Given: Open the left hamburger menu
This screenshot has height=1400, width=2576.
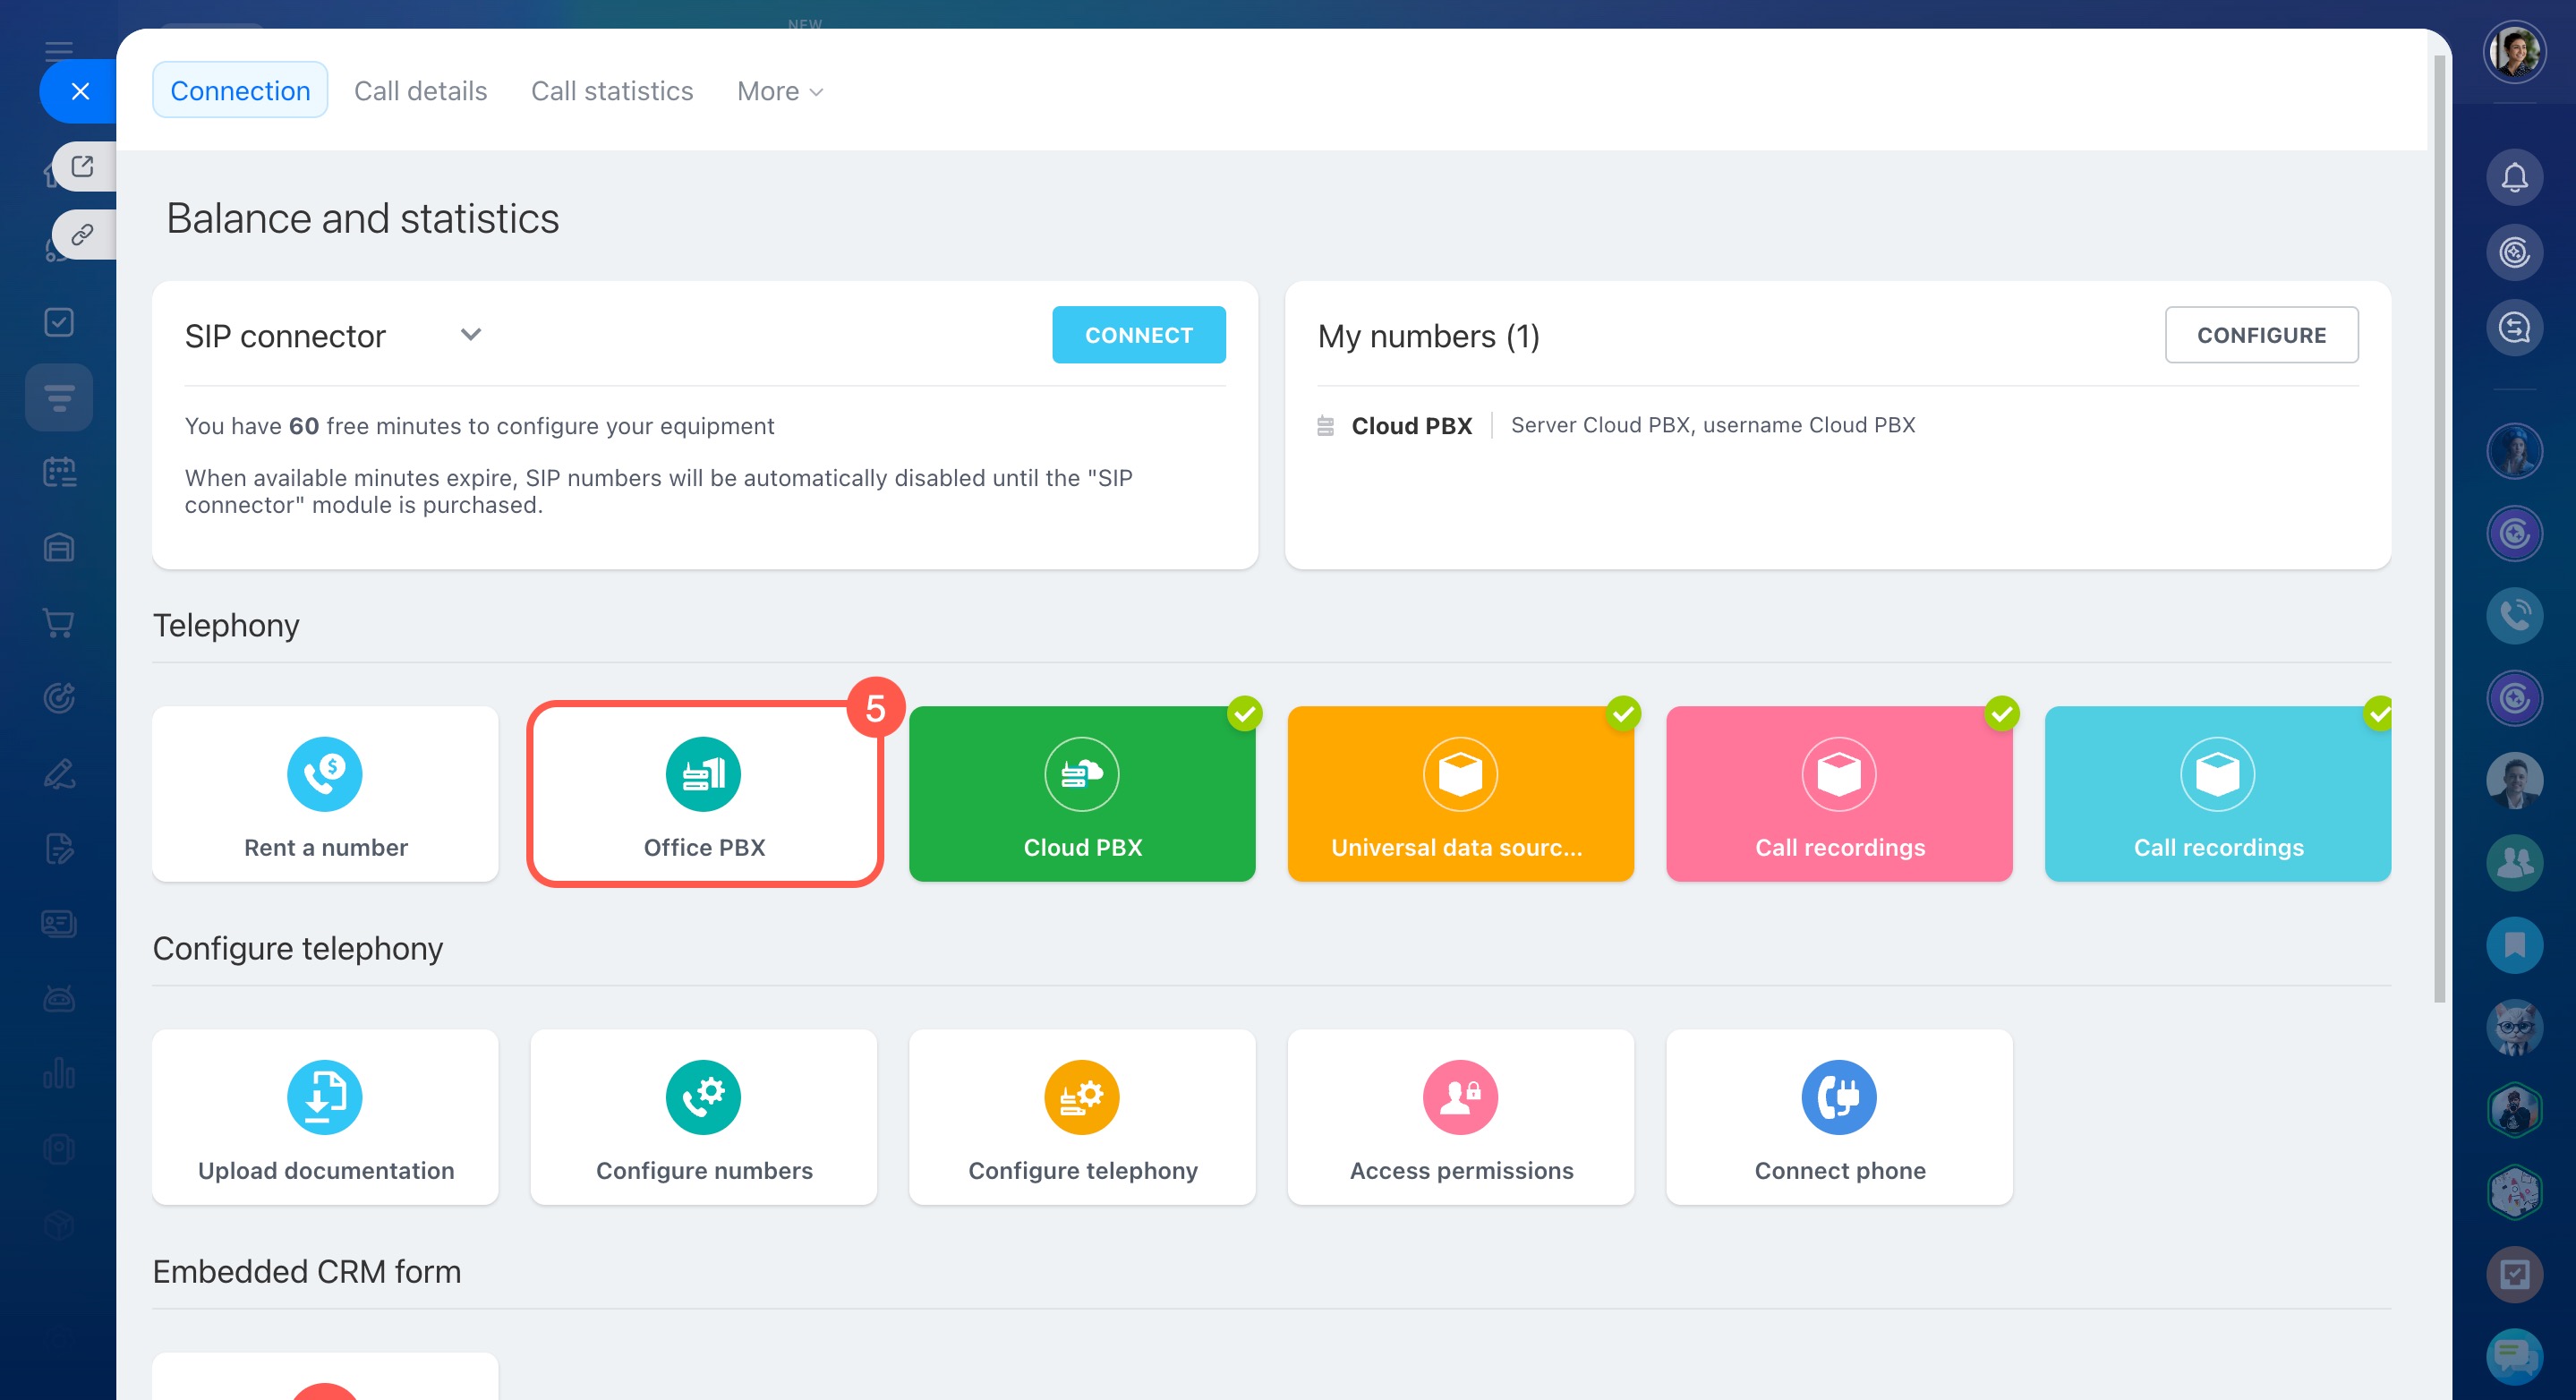Looking at the screenshot, I should pos(59,50).
